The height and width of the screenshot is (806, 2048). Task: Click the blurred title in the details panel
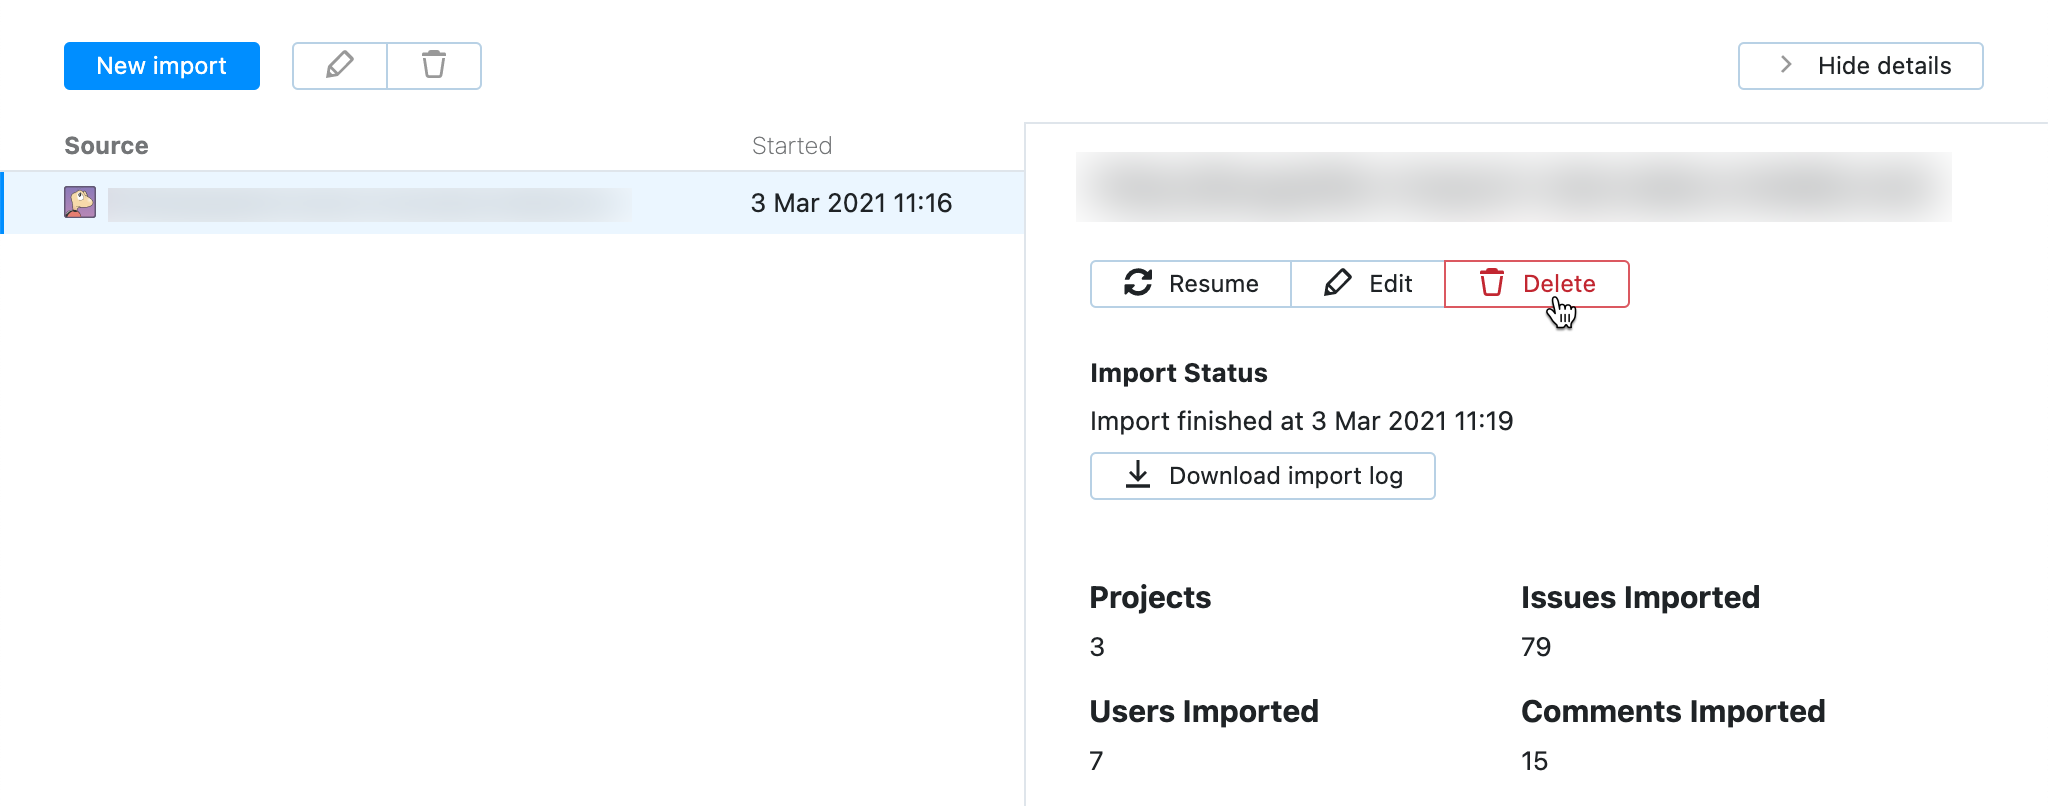click(1513, 187)
